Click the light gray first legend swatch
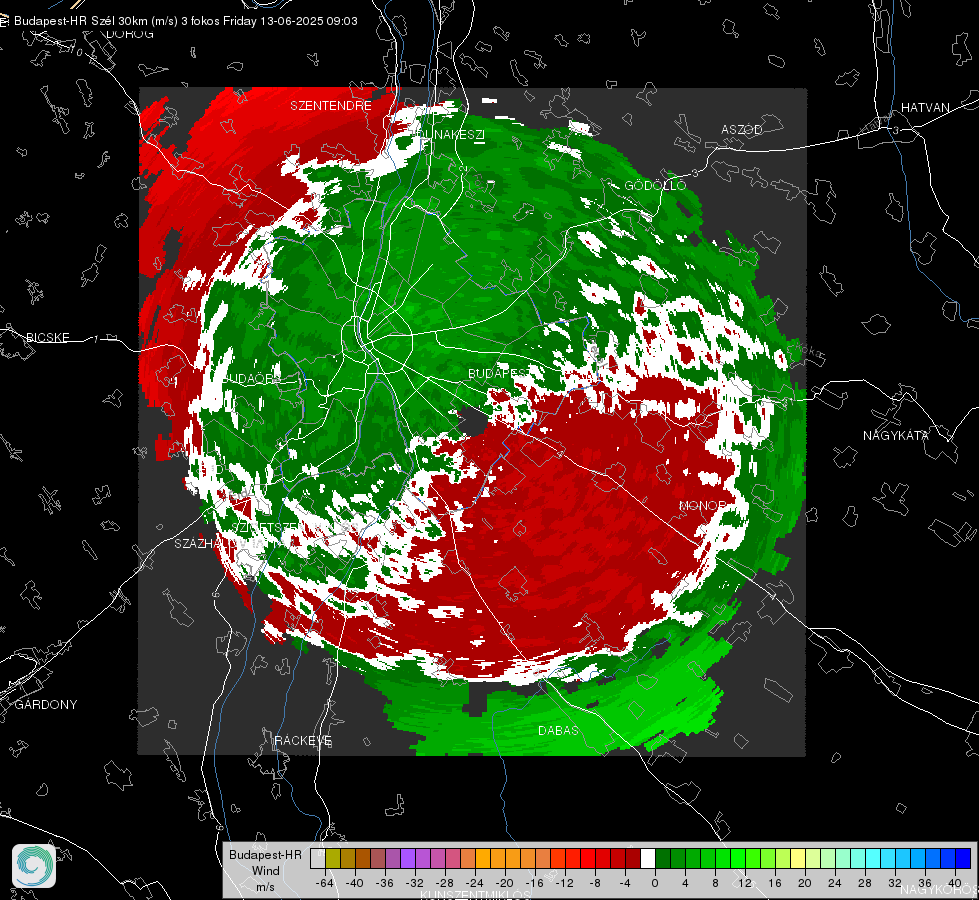Image resolution: width=979 pixels, height=900 pixels. click(x=318, y=859)
